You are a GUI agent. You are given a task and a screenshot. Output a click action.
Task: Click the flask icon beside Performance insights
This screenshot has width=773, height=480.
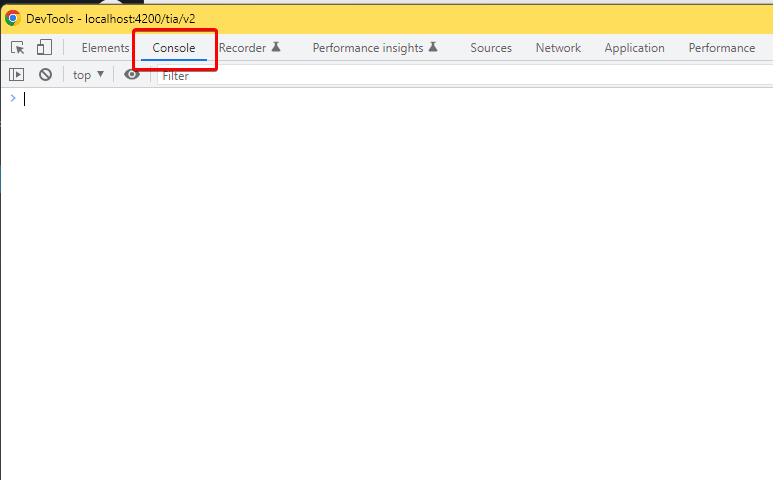(x=433, y=48)
